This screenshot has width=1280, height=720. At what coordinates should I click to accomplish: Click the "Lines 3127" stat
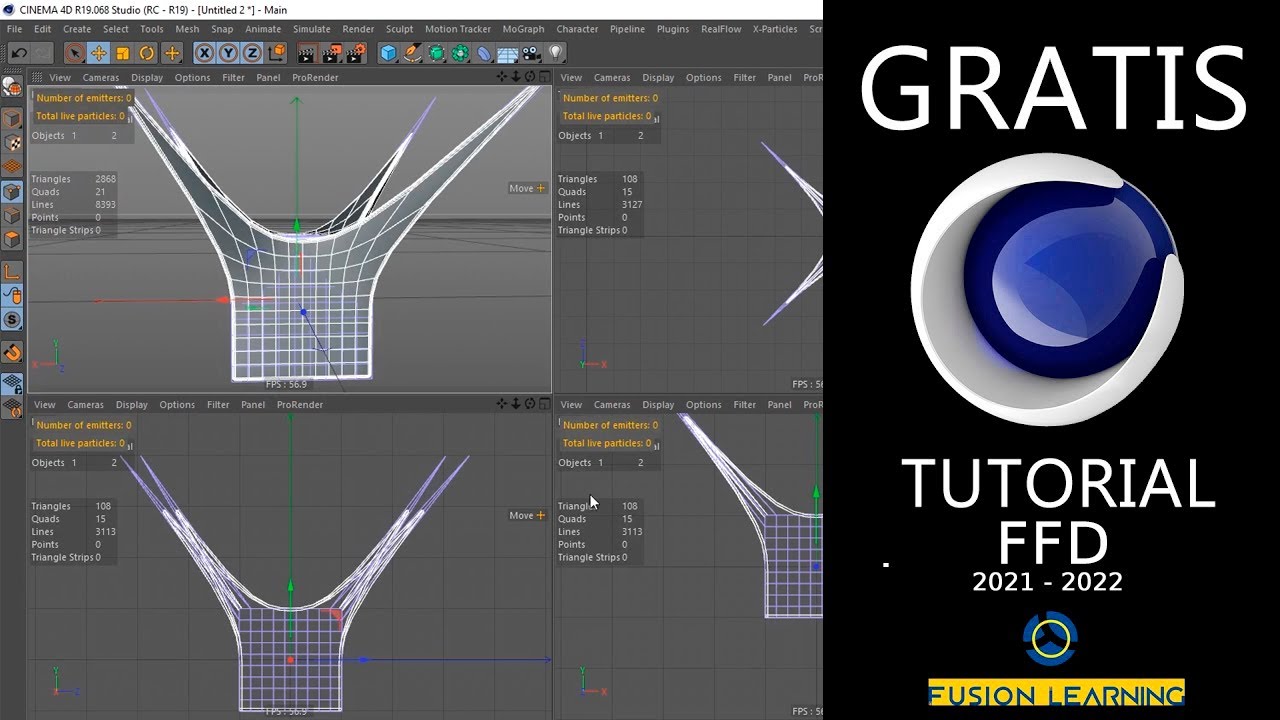[600, 205]
